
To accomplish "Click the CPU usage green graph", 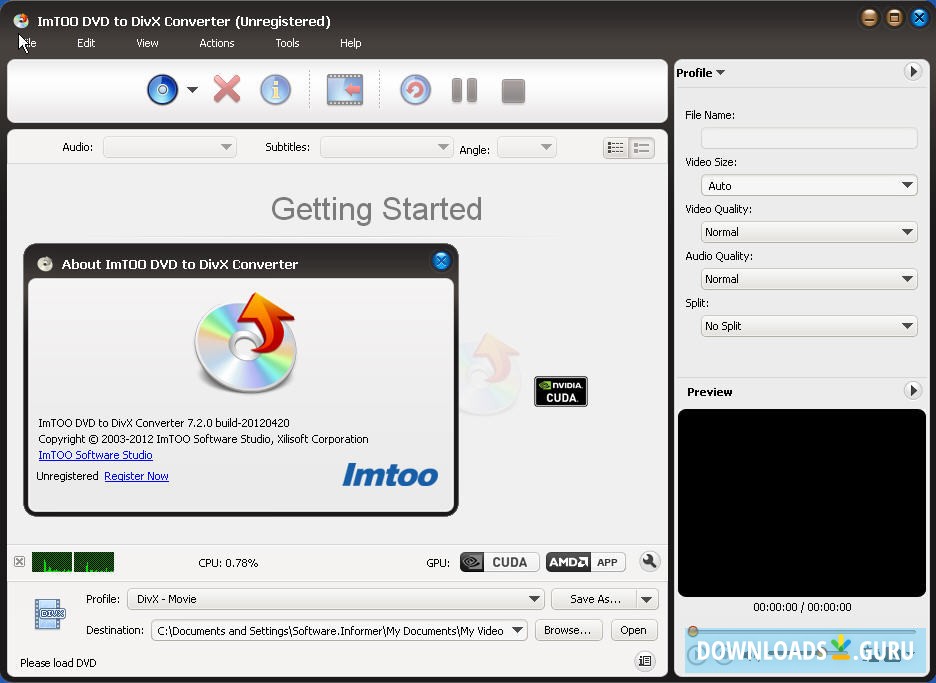I will [x=73, y=562].
